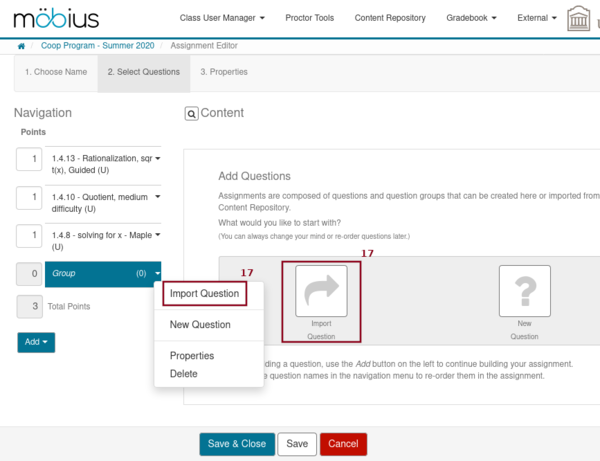
Task: Click the Points column label
Action: coord(33,132)
